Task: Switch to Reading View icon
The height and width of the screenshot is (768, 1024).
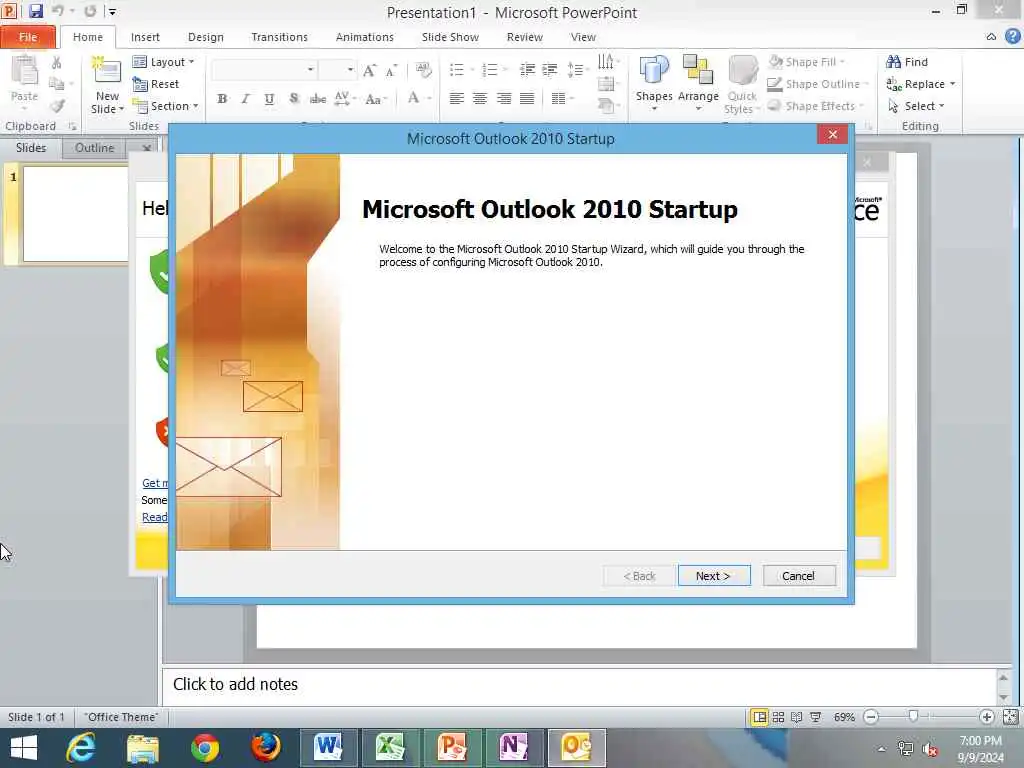Action: 797,717
